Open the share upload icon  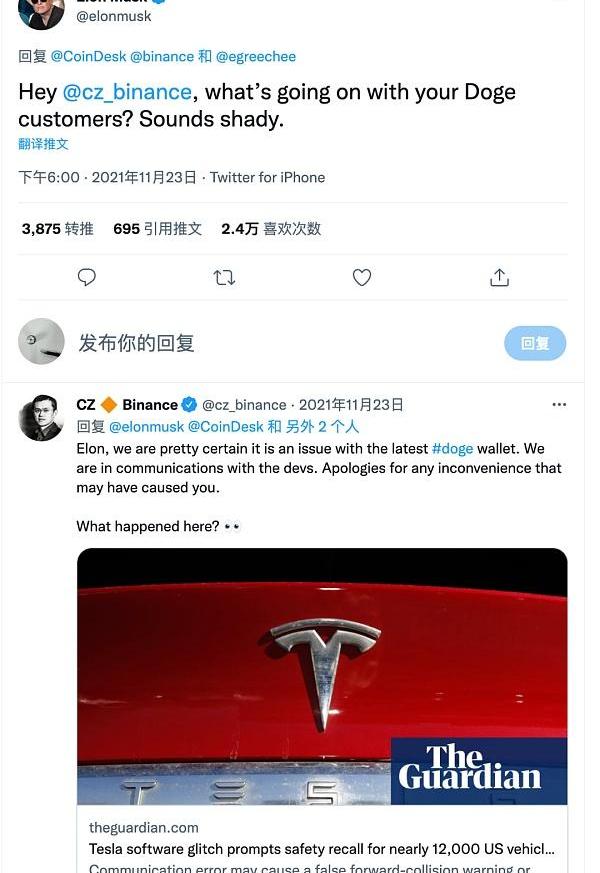499,277
